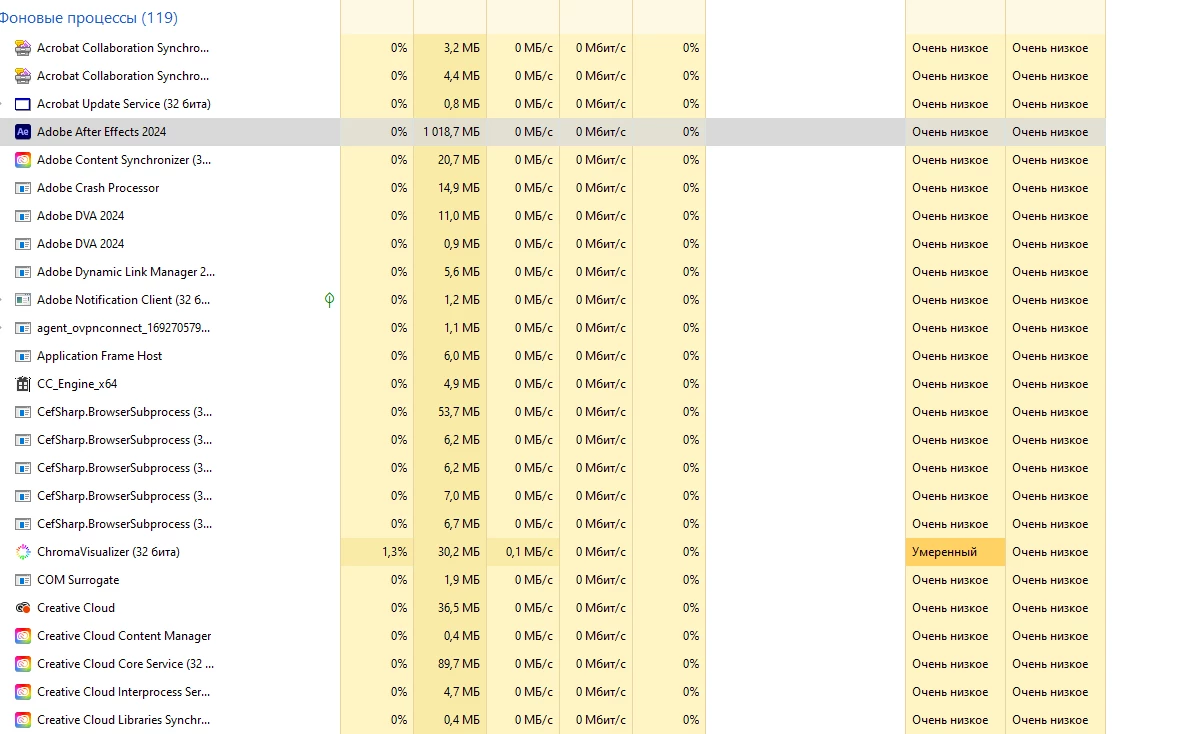Click the Application Frame Host icon
The height and width of the screenshot is (734, 1183).
click(23, 356)
